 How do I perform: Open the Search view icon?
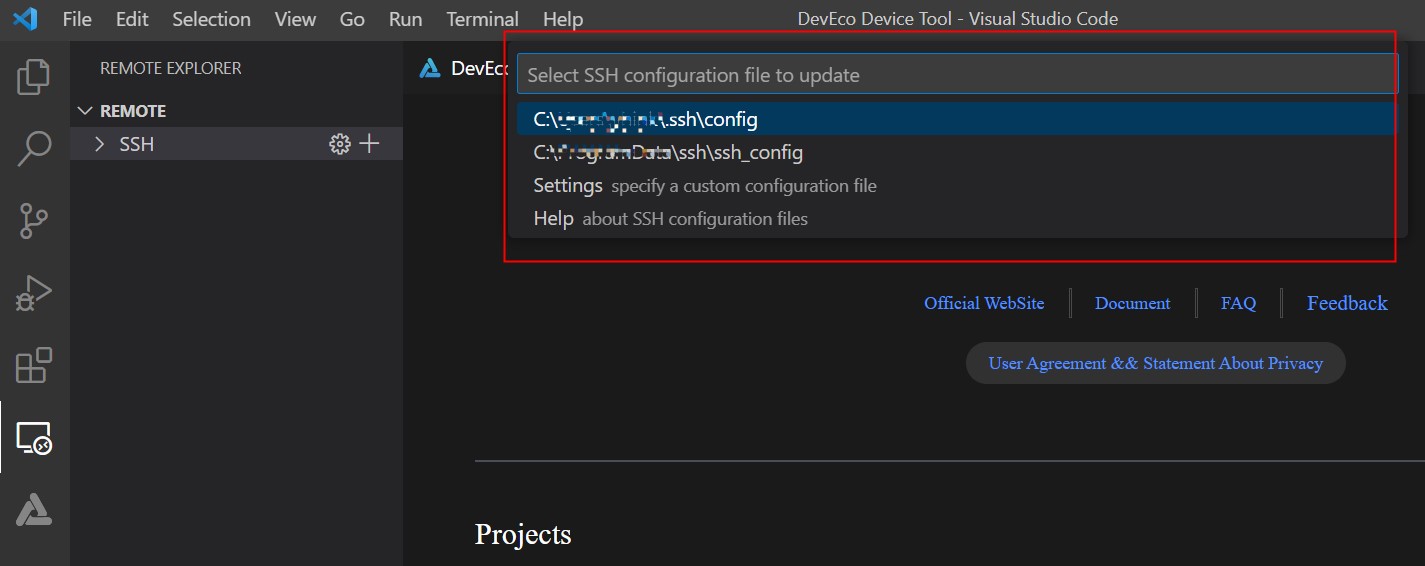[34, 148]
